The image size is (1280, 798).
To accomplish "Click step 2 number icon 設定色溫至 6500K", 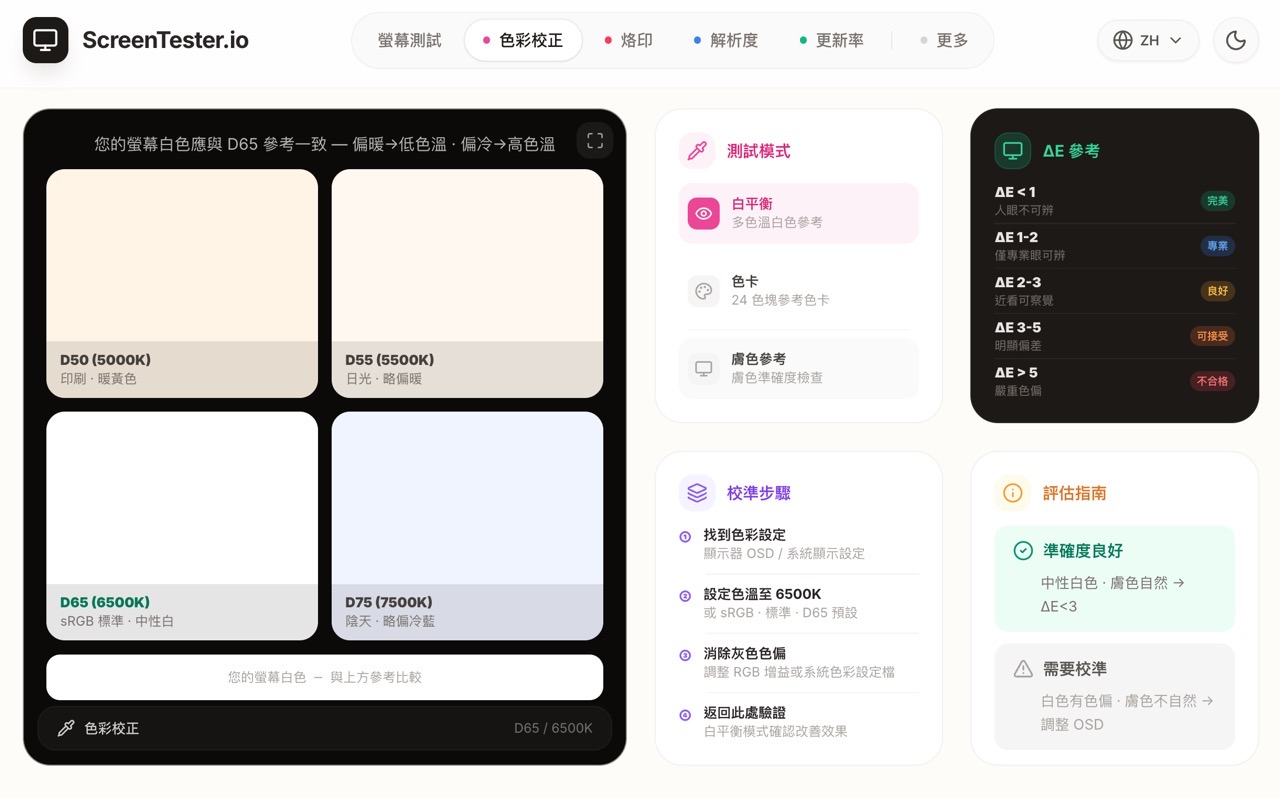I will 685,596.
